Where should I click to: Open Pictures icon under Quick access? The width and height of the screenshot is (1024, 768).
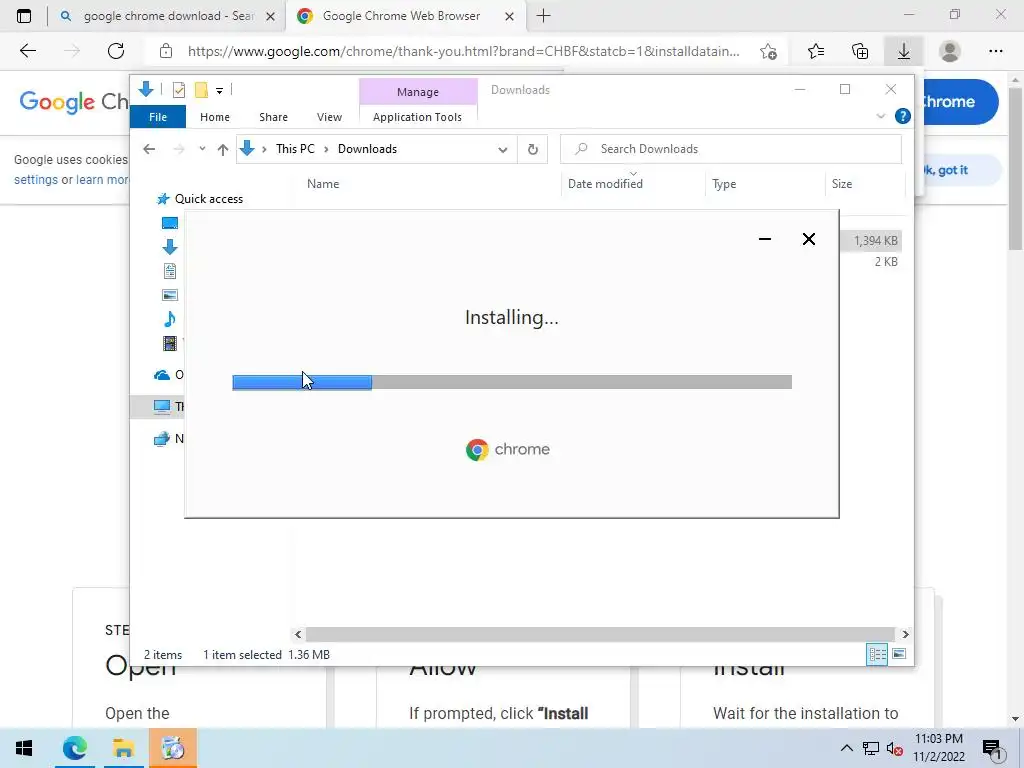(170, 295)
